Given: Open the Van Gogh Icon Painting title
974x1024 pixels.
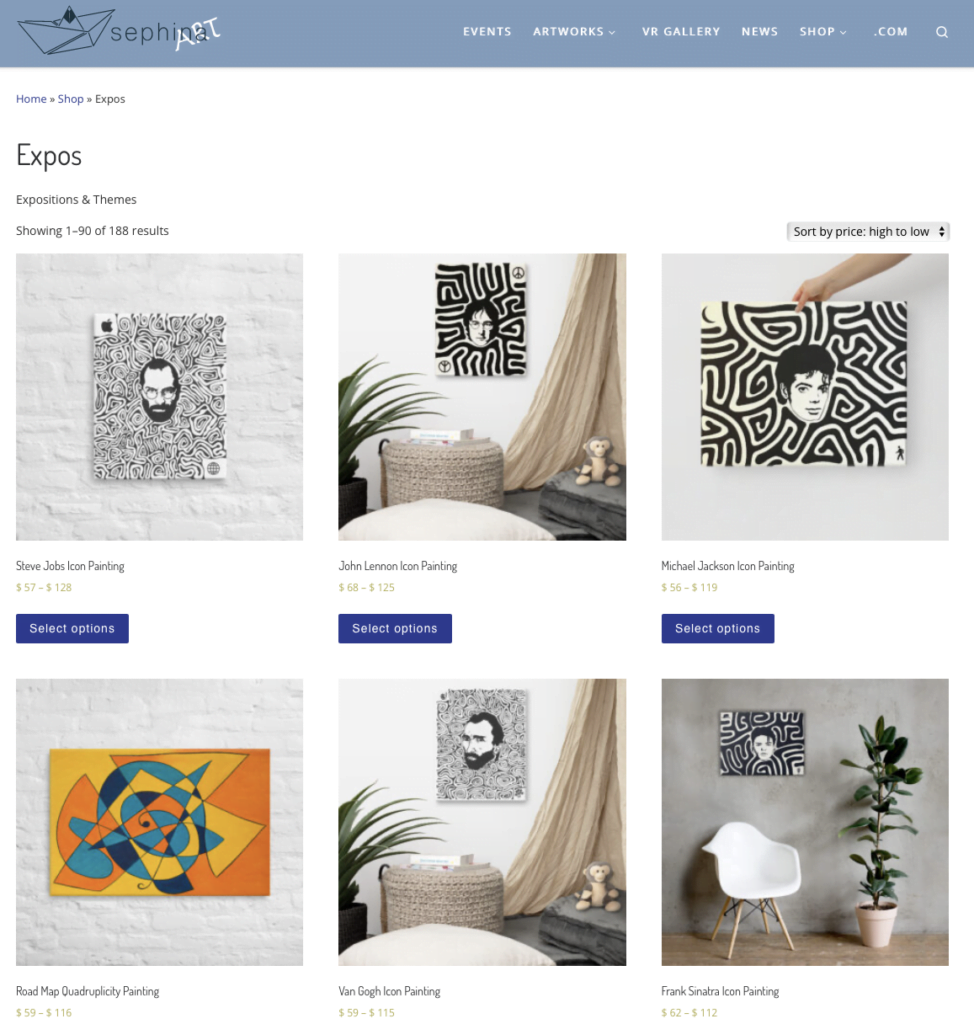Looking at the screenshot, I should 389,991.
